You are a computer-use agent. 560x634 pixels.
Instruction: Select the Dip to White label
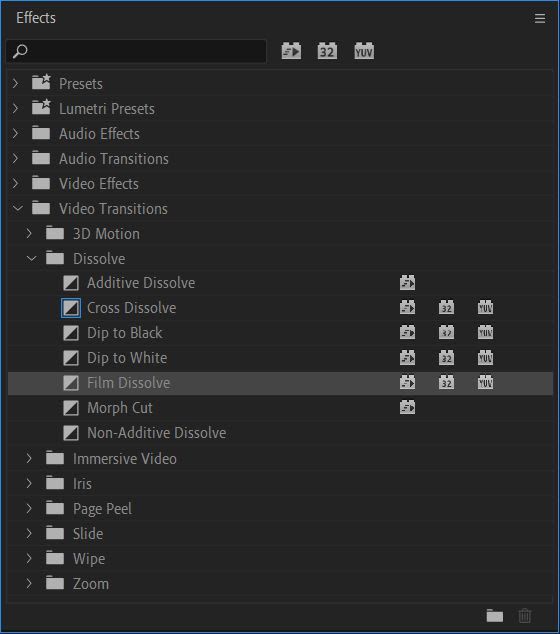(127, 358)
